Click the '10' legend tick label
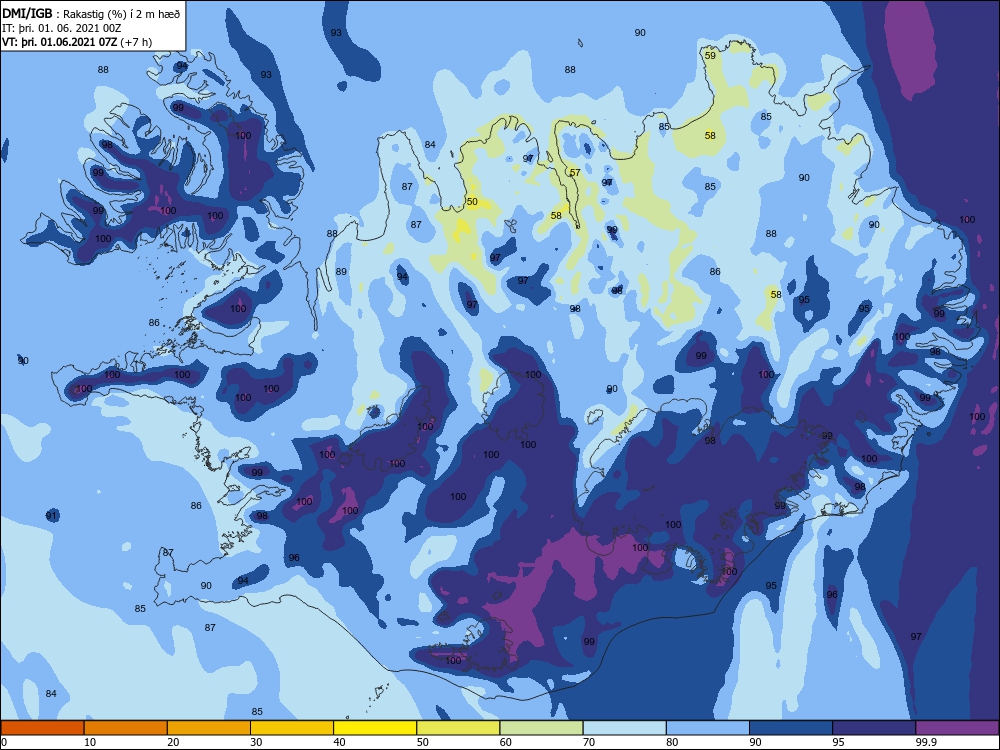This screenshot has width=1000, height=750. (x=90, y=742)
